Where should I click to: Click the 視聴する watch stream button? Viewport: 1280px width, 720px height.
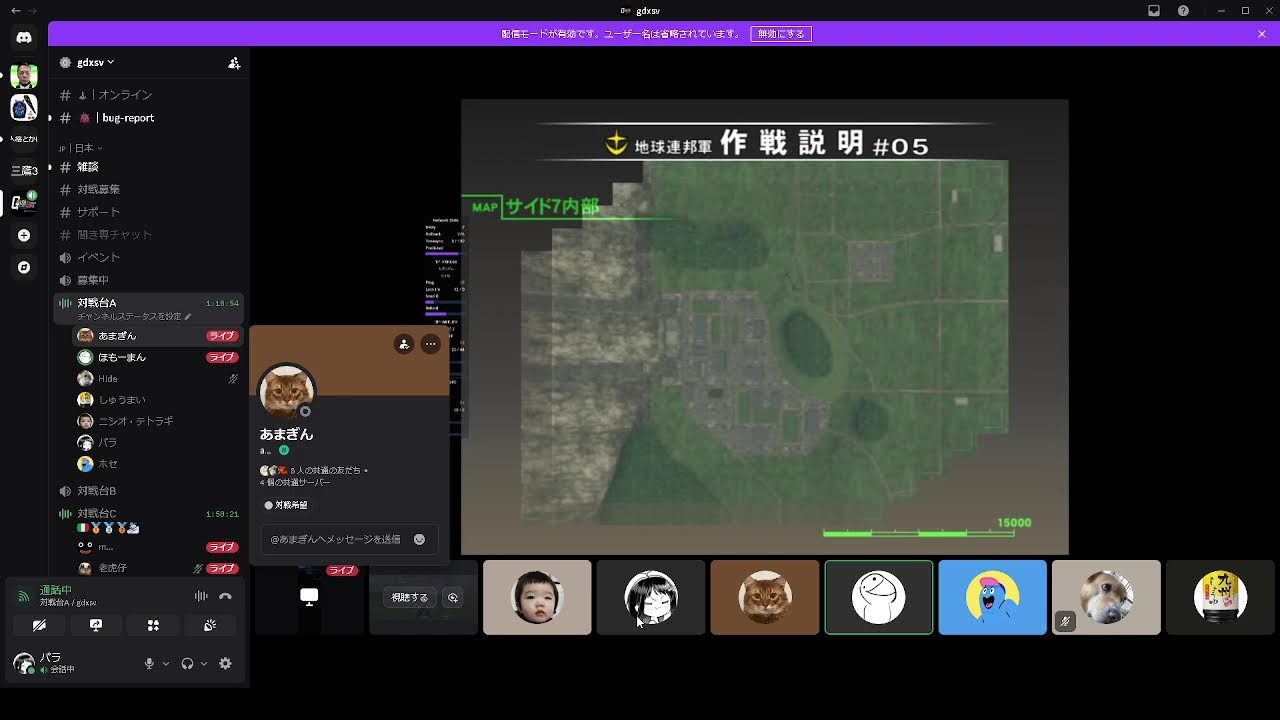410,597
